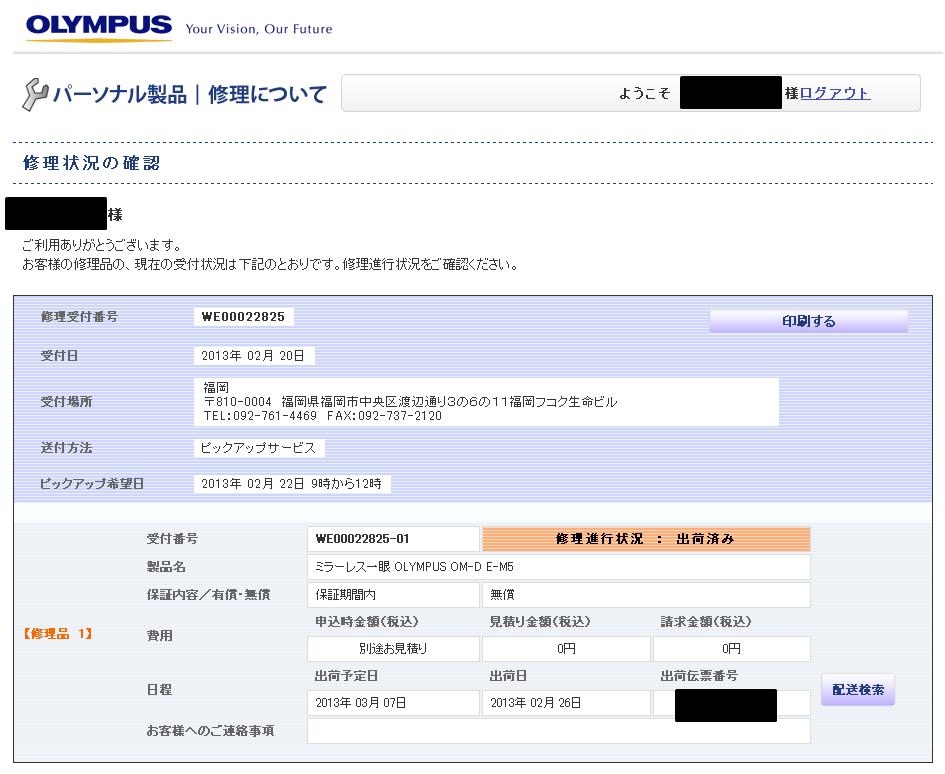Click the 【修理品 1】 label
The height and width of the screenshot is (774, 945).
(x=58, y=634)
